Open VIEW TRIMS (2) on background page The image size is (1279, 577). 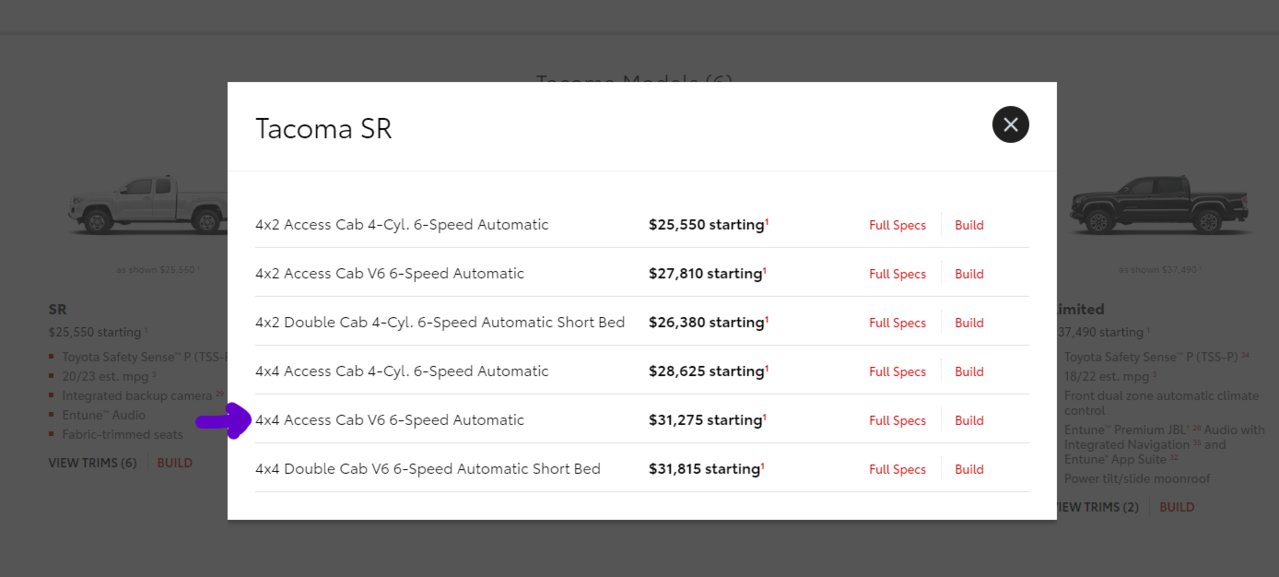1097,507
